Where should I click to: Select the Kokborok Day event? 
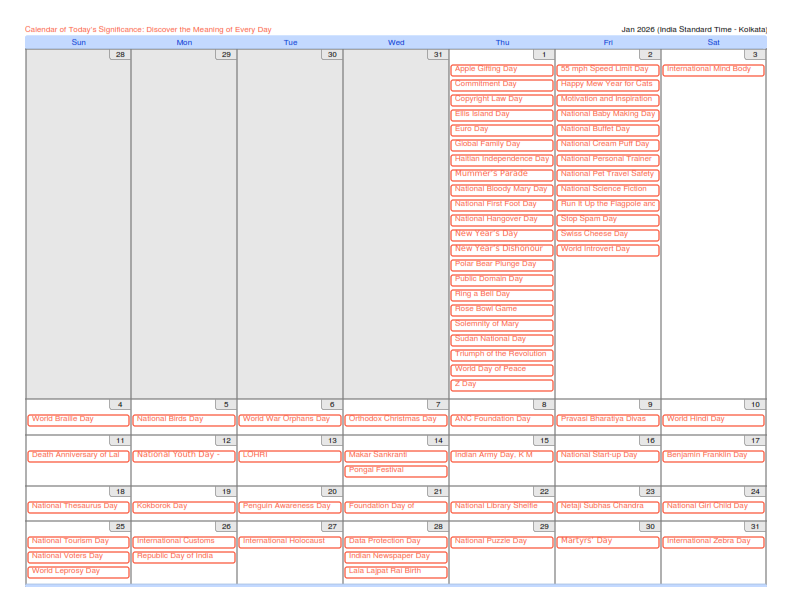coord(184,506)
